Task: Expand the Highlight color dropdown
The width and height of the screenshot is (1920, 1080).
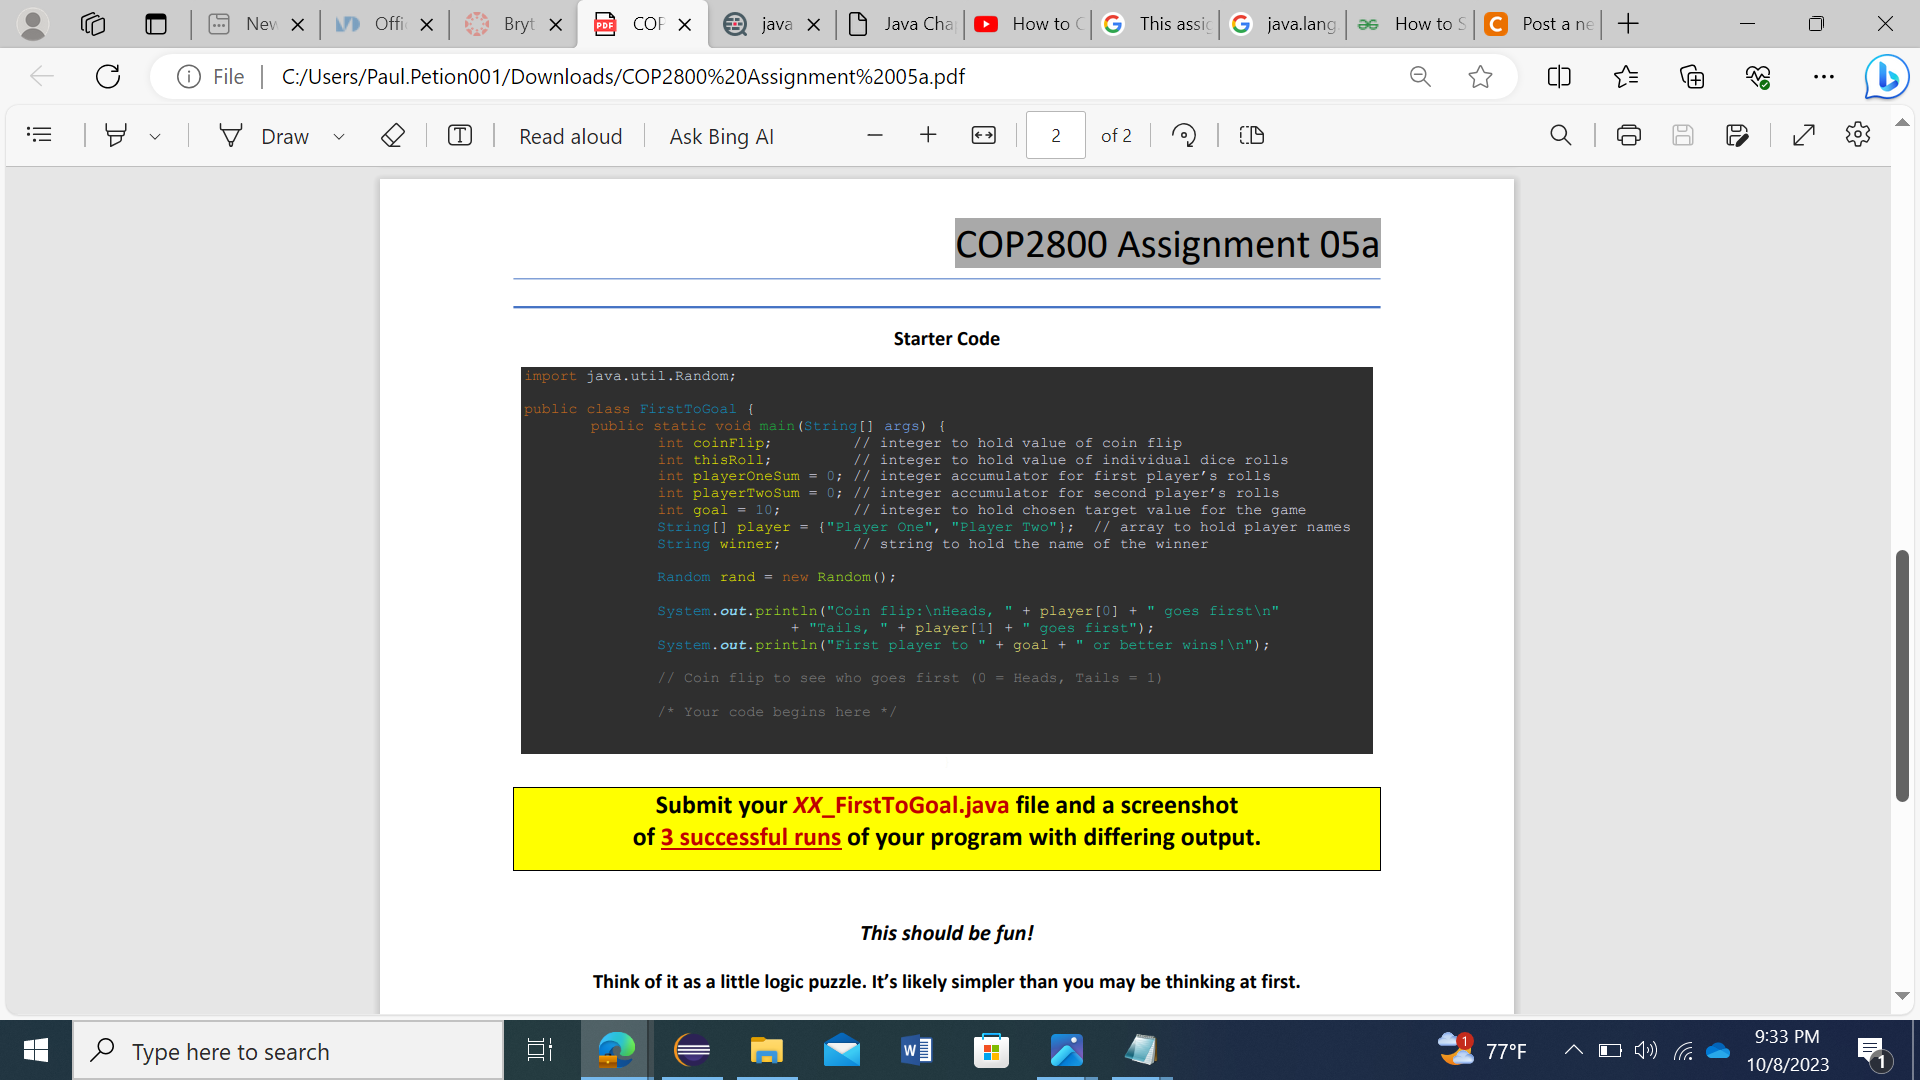Action: click(x=155, y=136)
